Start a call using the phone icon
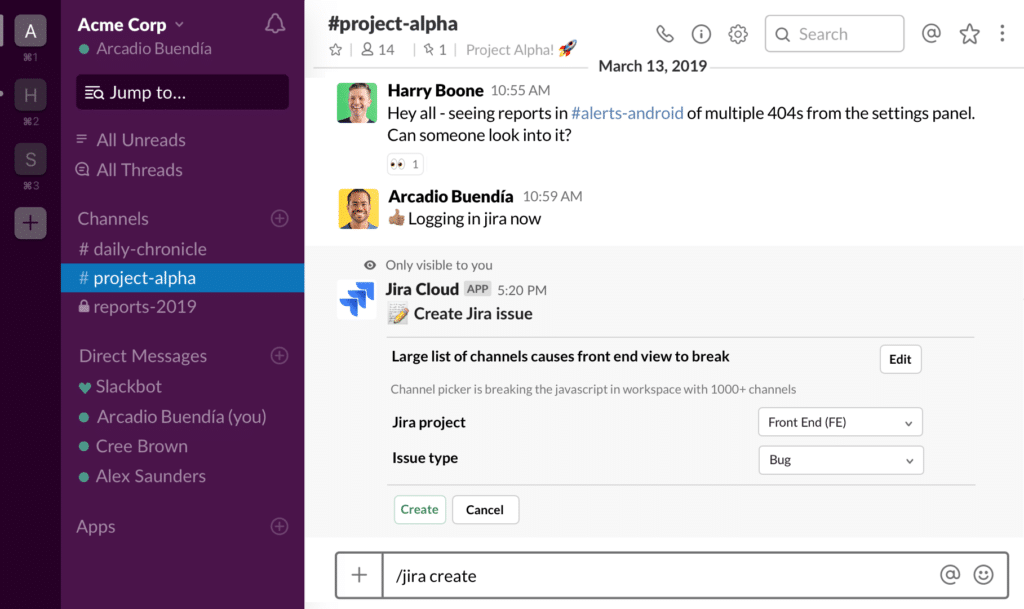1024x609 pixels. [664, 33]
